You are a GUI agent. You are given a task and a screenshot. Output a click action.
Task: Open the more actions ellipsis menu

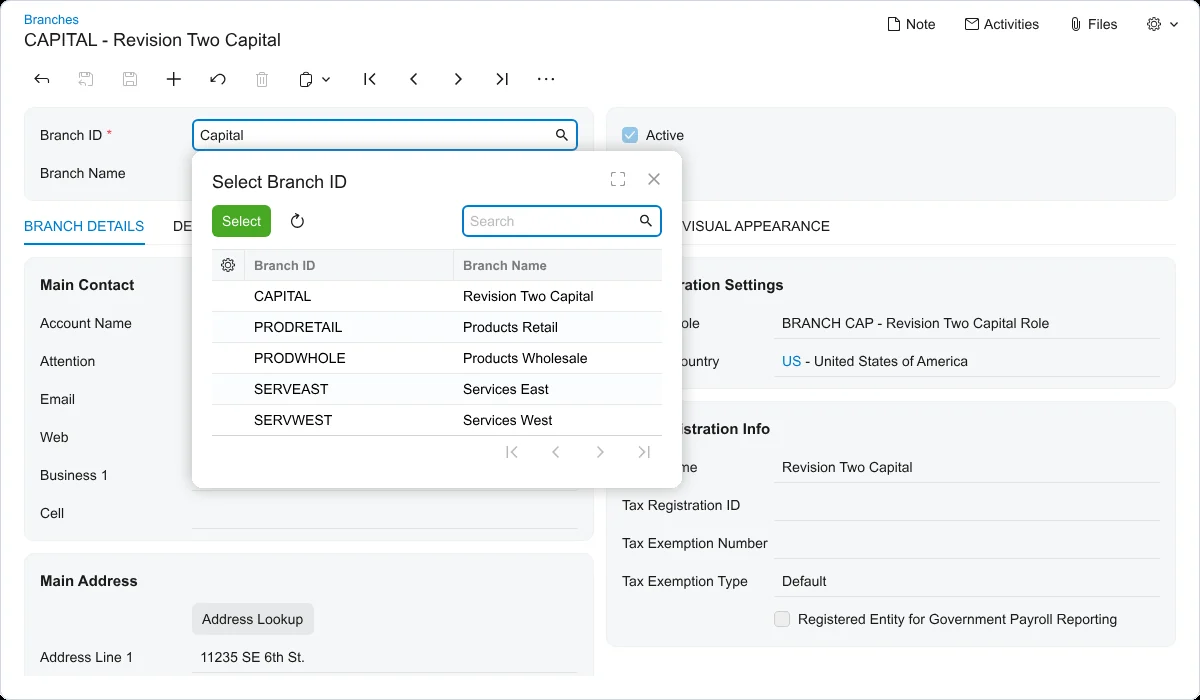pyautogui.click(x=546, y=79)
